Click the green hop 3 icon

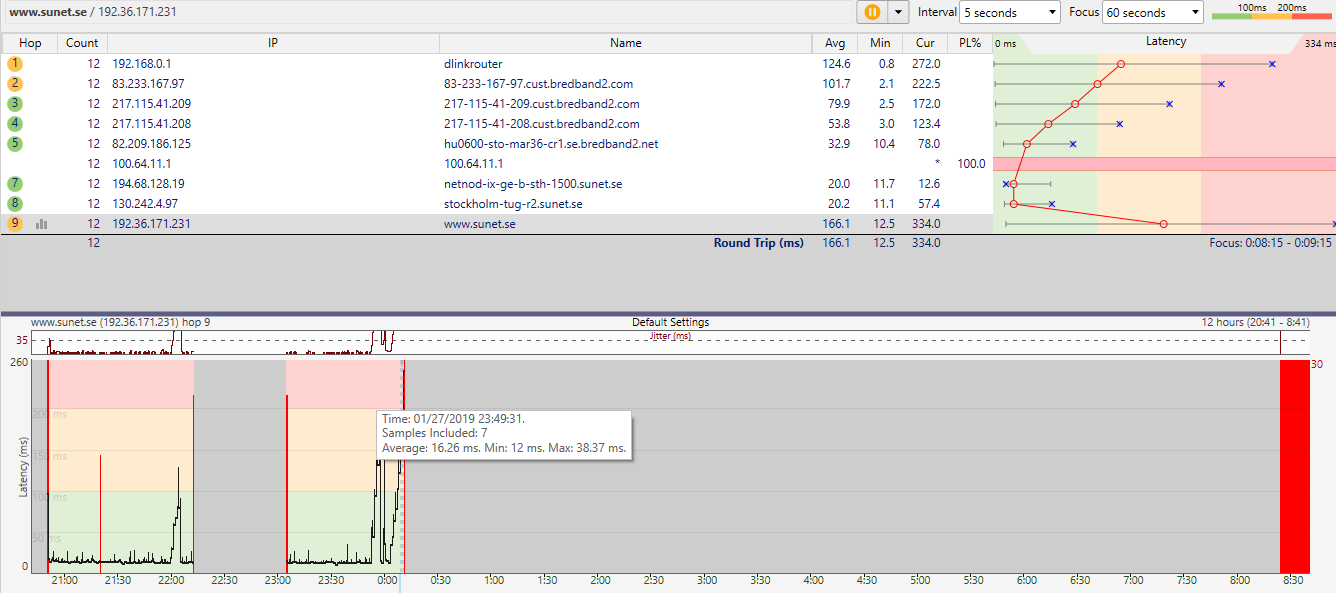coord(14,104)
